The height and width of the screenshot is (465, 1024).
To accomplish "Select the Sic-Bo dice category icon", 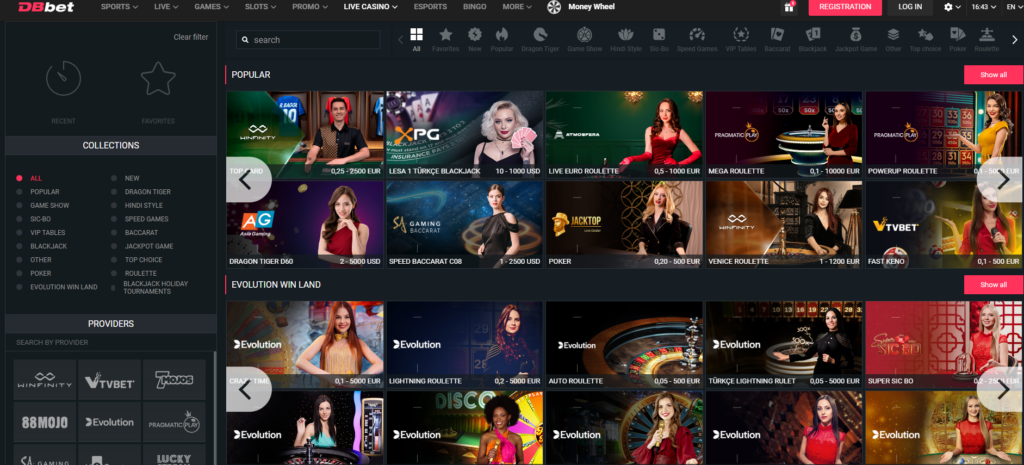I will [659, 35].
